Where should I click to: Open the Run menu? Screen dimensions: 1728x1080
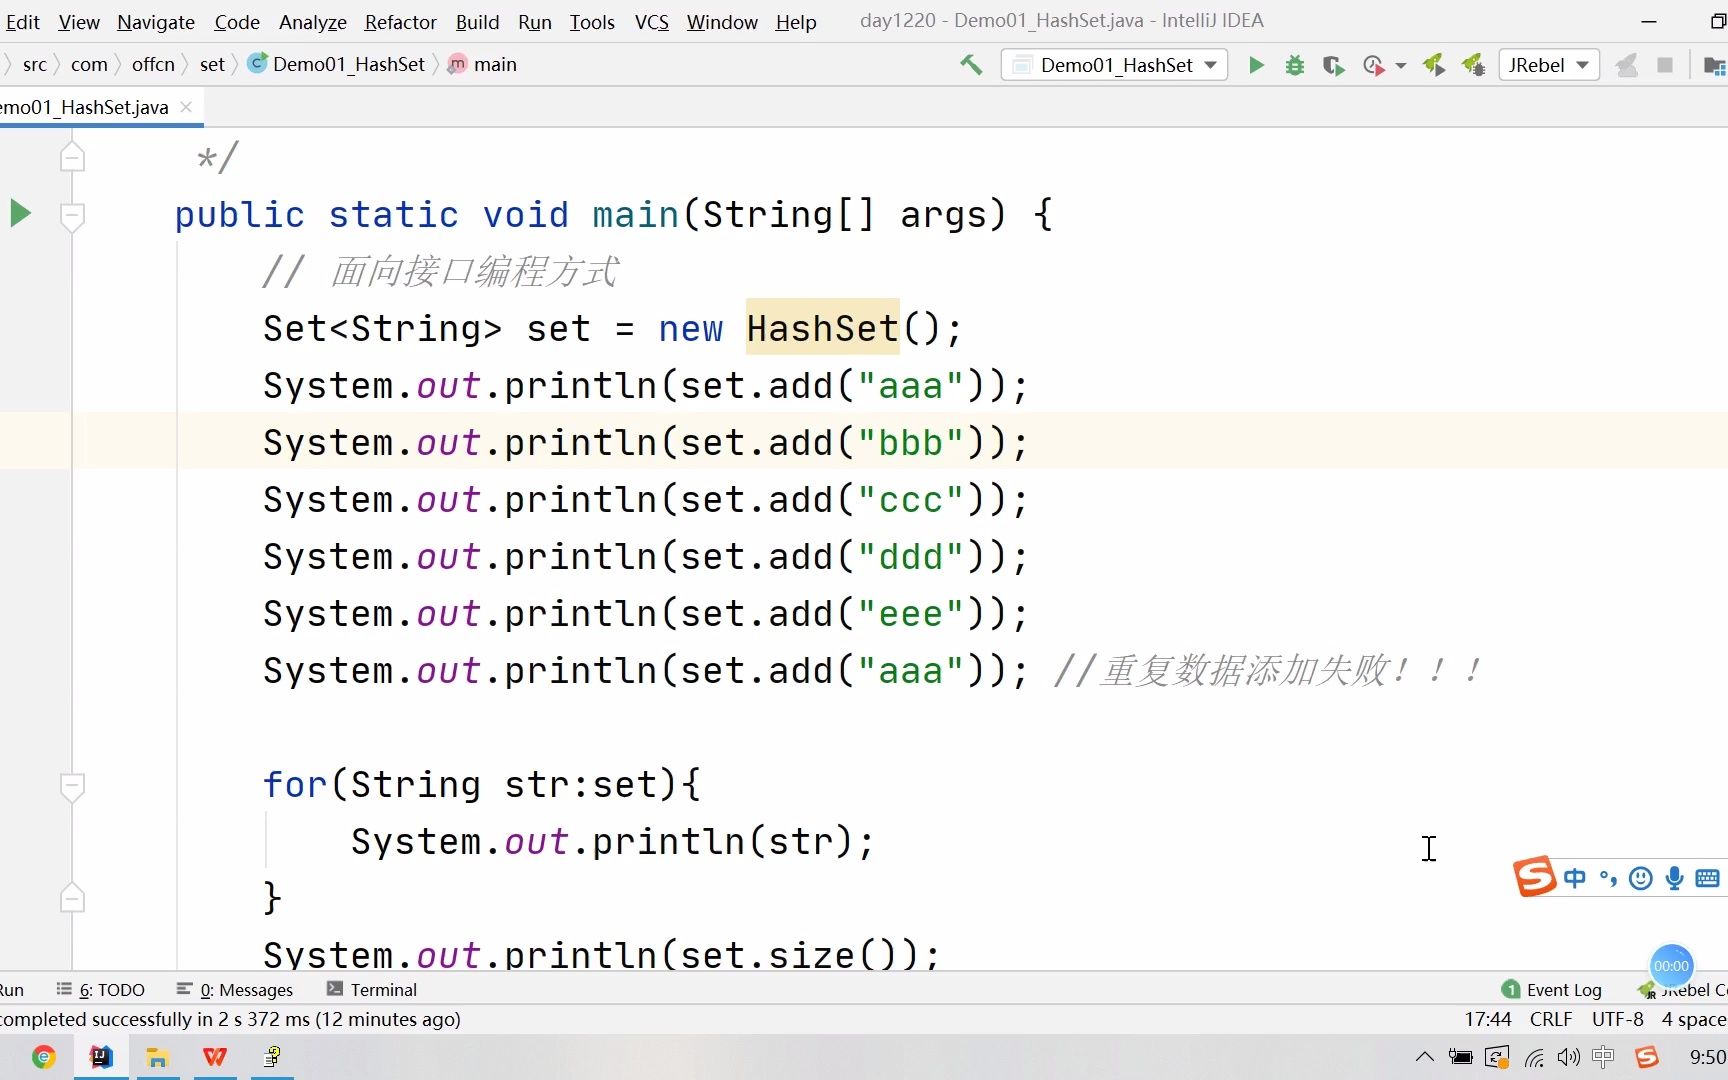click(x=535, y=22)
